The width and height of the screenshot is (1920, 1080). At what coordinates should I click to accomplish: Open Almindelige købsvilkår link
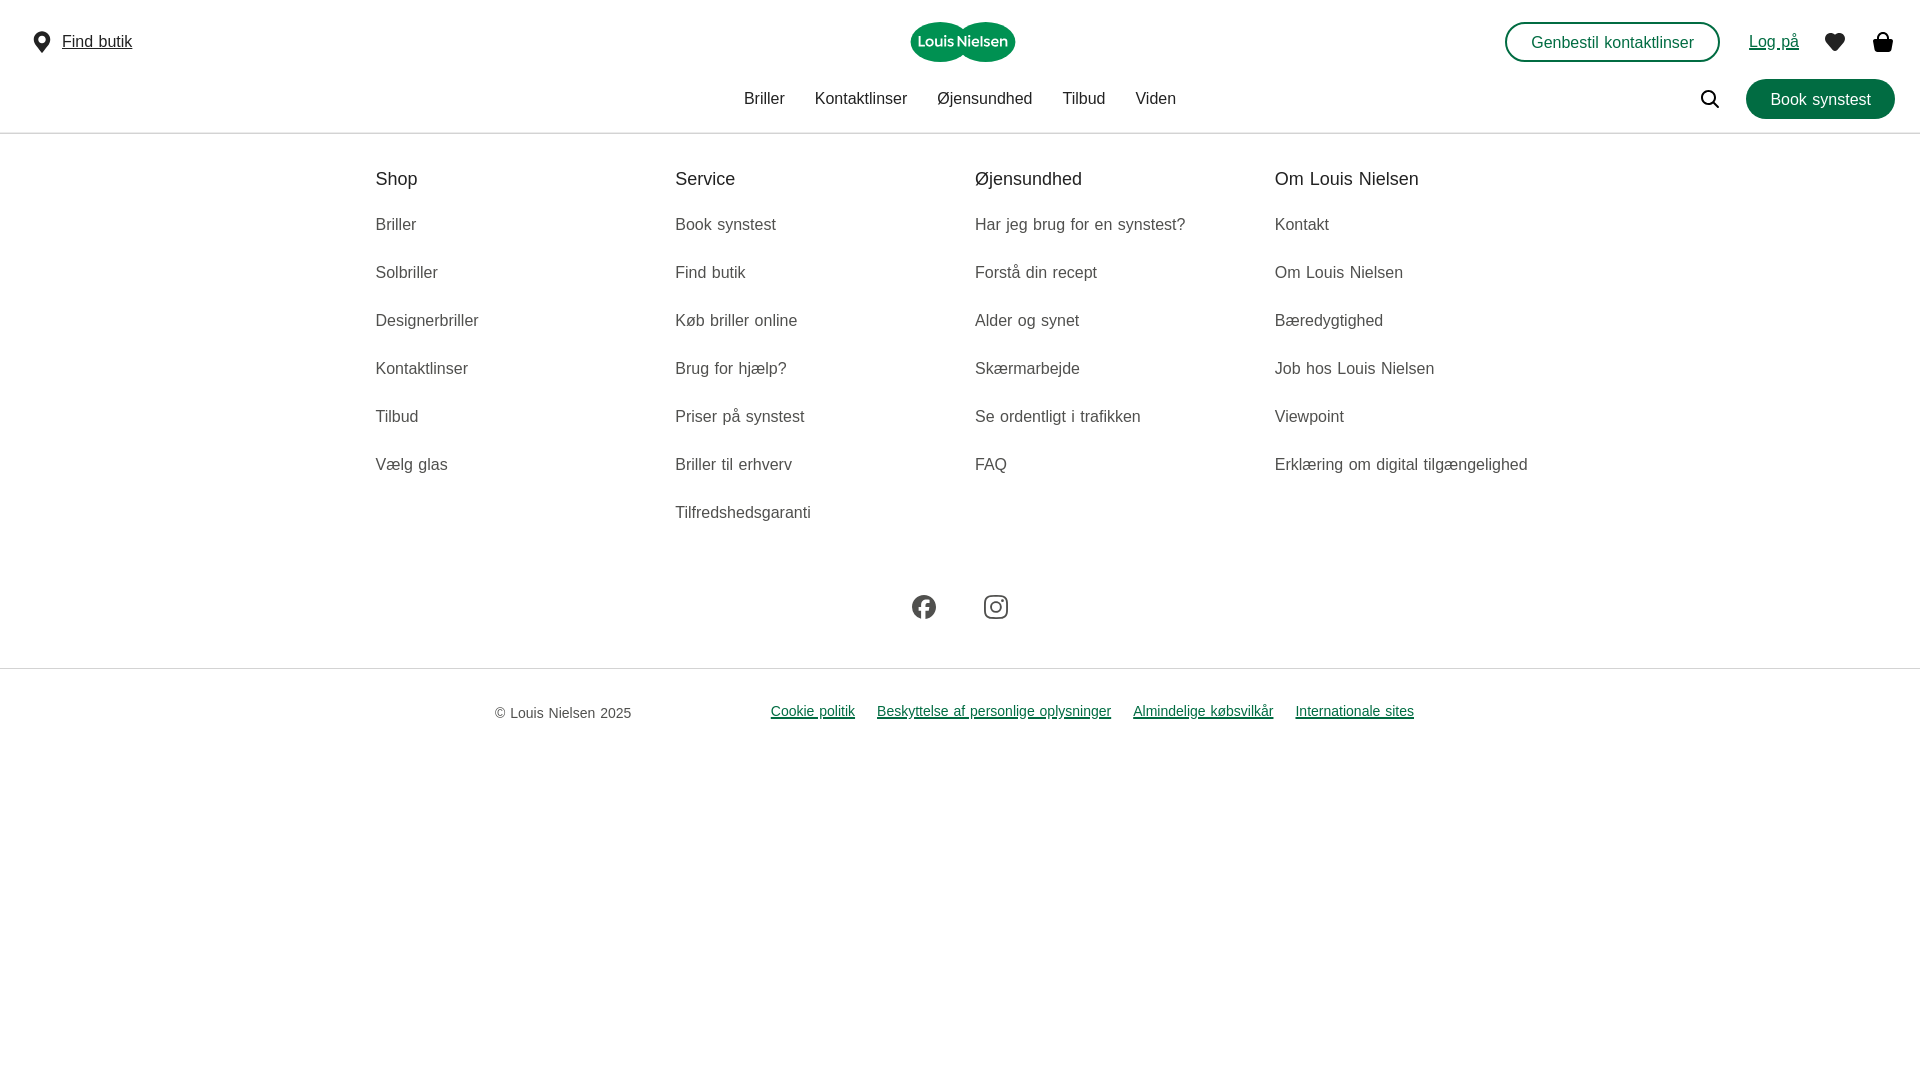pos(1202,711)
